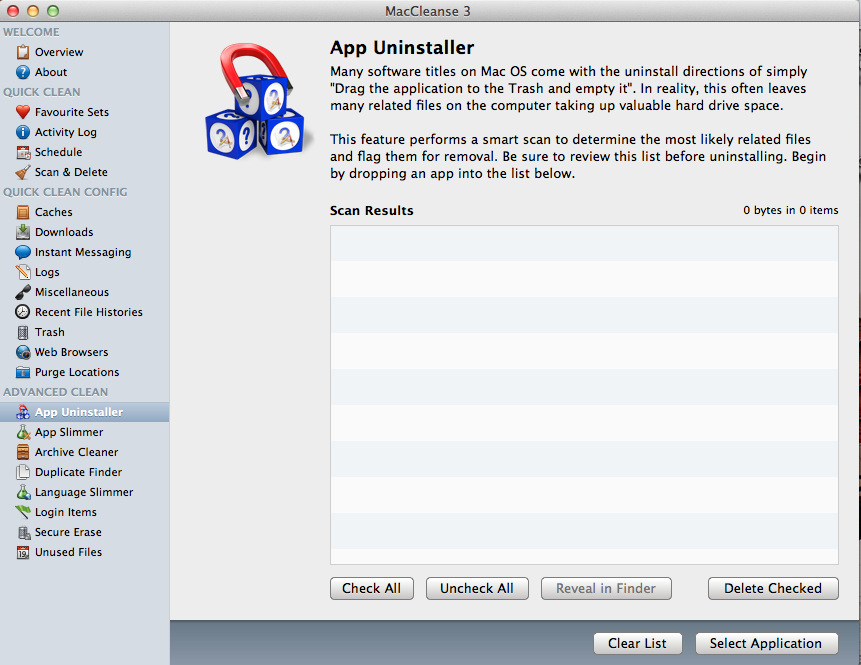Click the Instant Messaging speech bubble icon
This screenshot has width=861, height=665.
[23, 252]
